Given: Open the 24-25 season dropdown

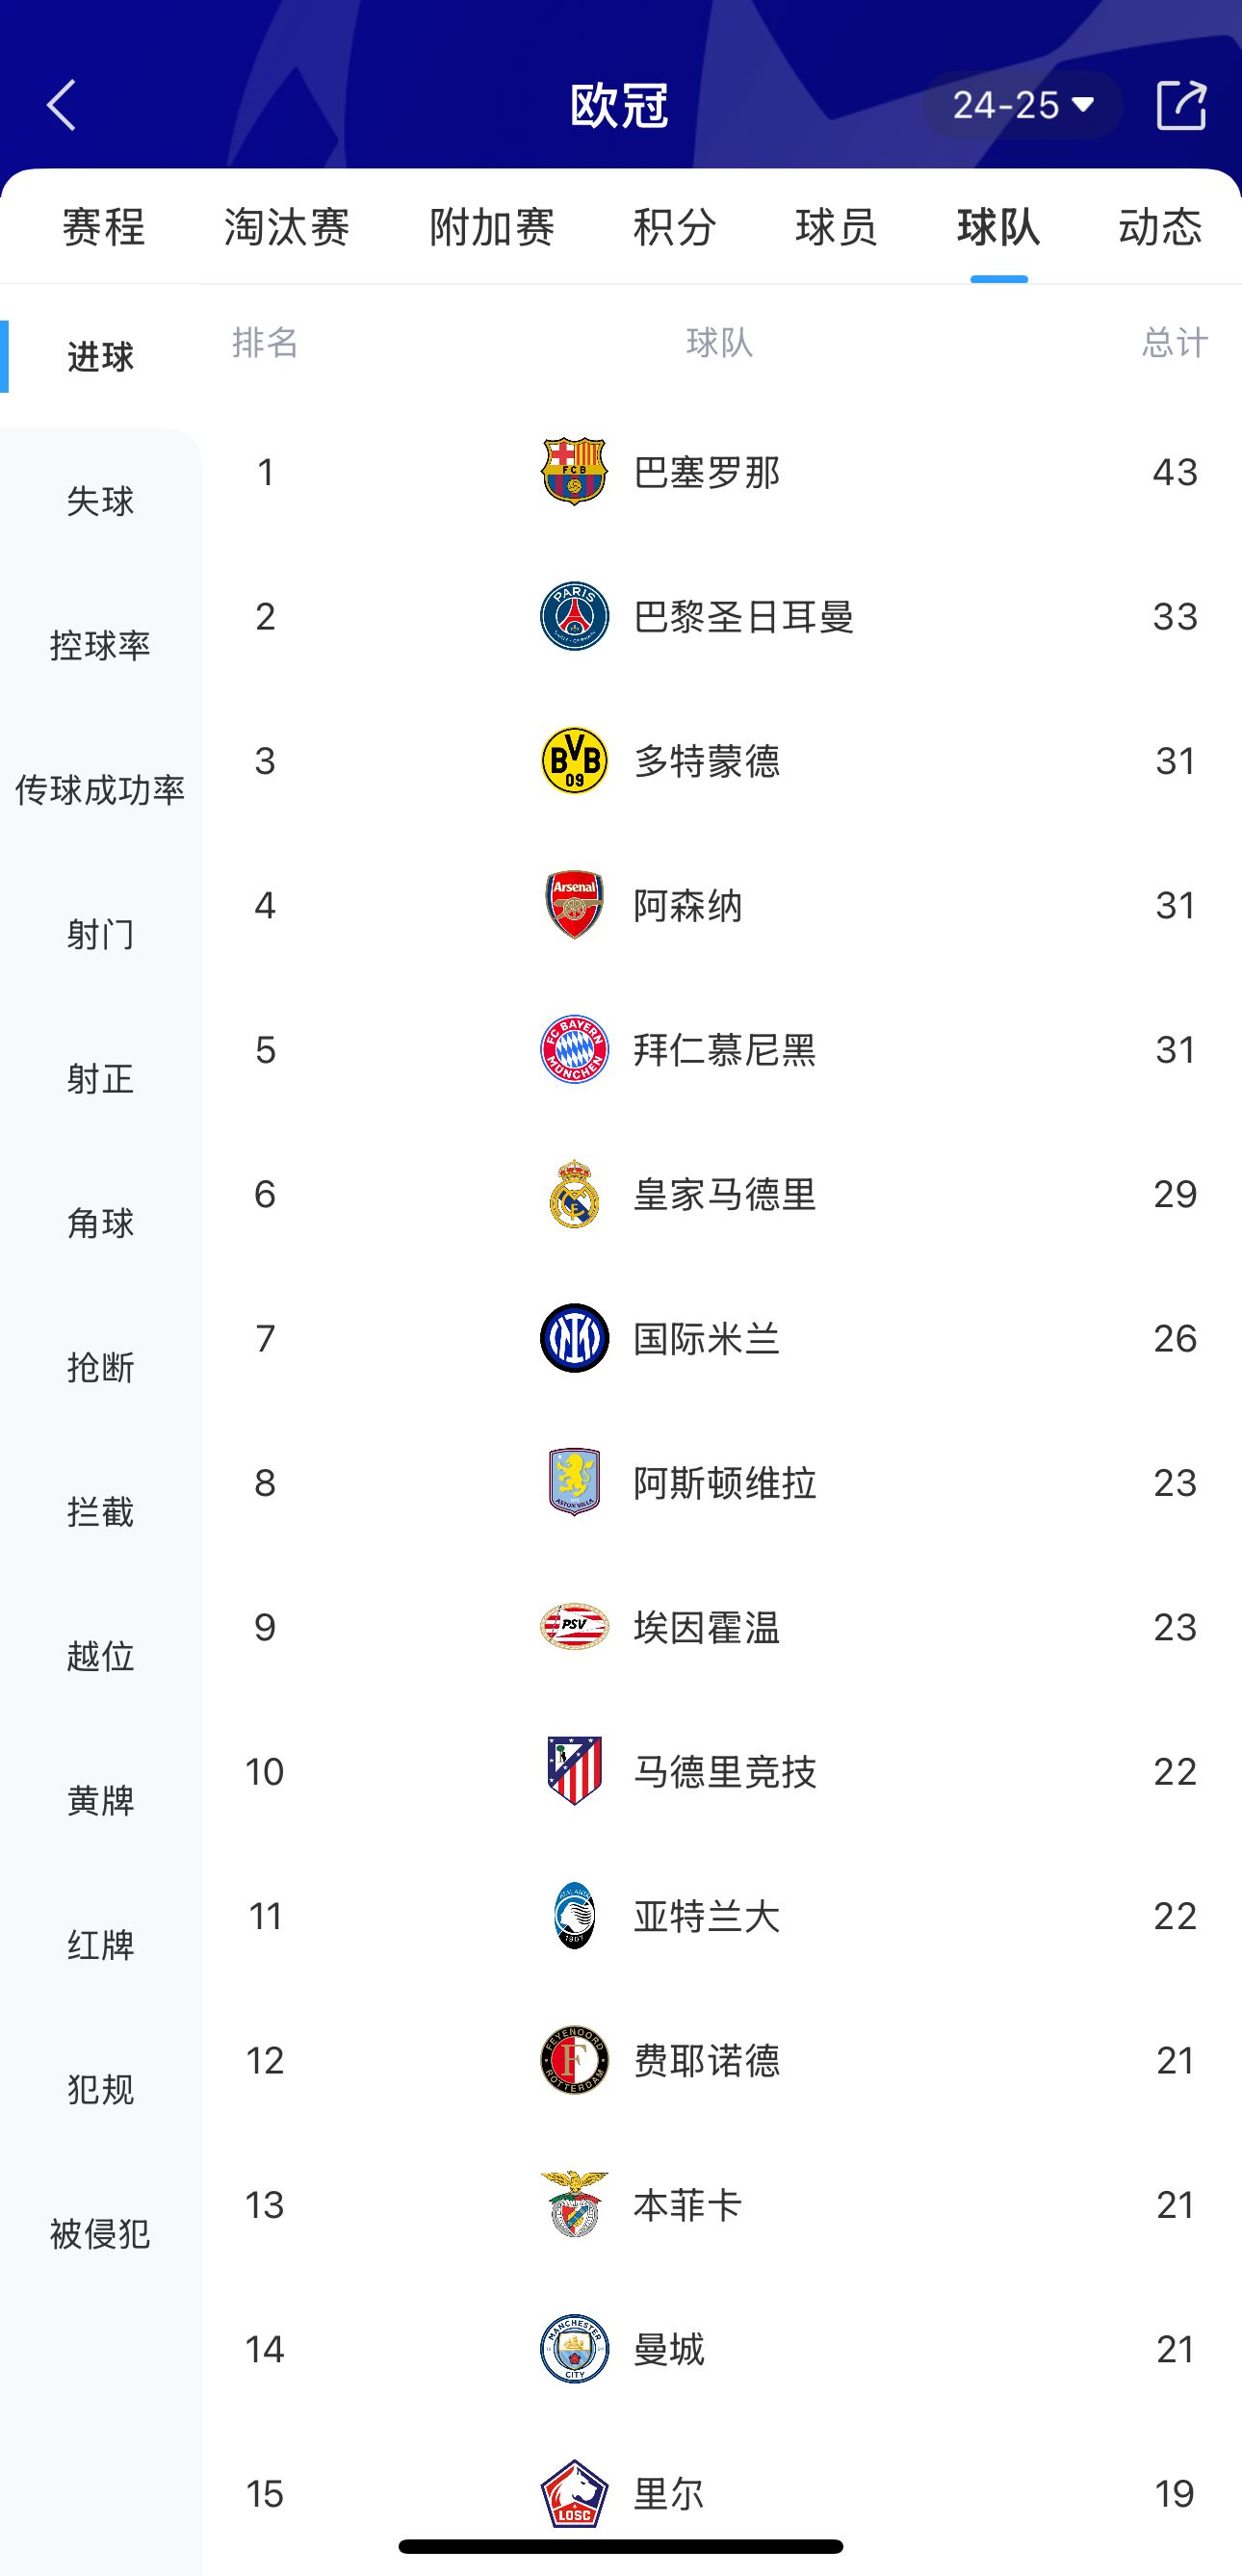Looking at the screenshot, I should [1022, 105].
